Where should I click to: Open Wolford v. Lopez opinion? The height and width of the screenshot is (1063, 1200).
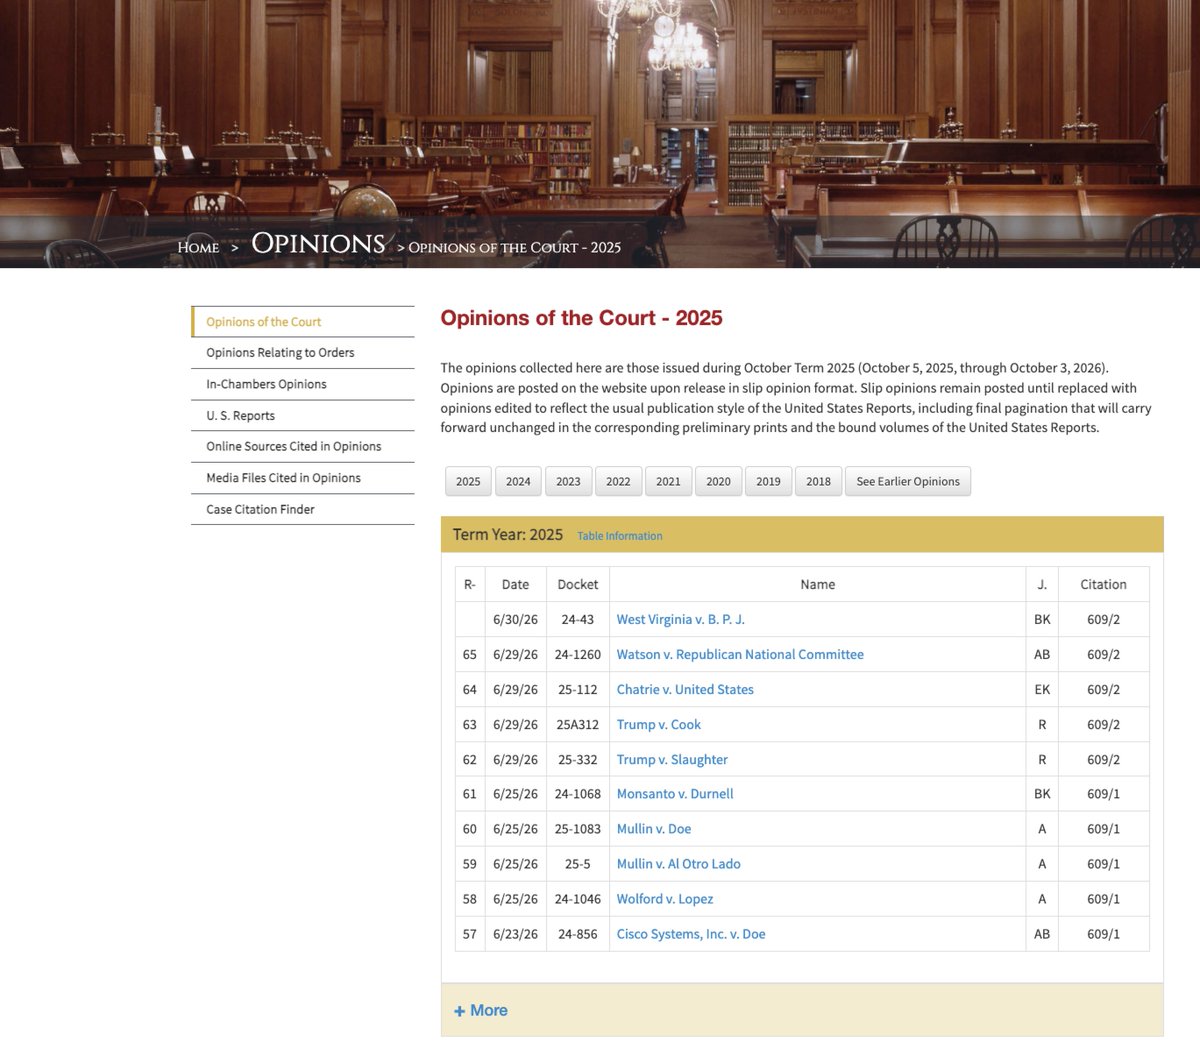click(x=665, y=899)
